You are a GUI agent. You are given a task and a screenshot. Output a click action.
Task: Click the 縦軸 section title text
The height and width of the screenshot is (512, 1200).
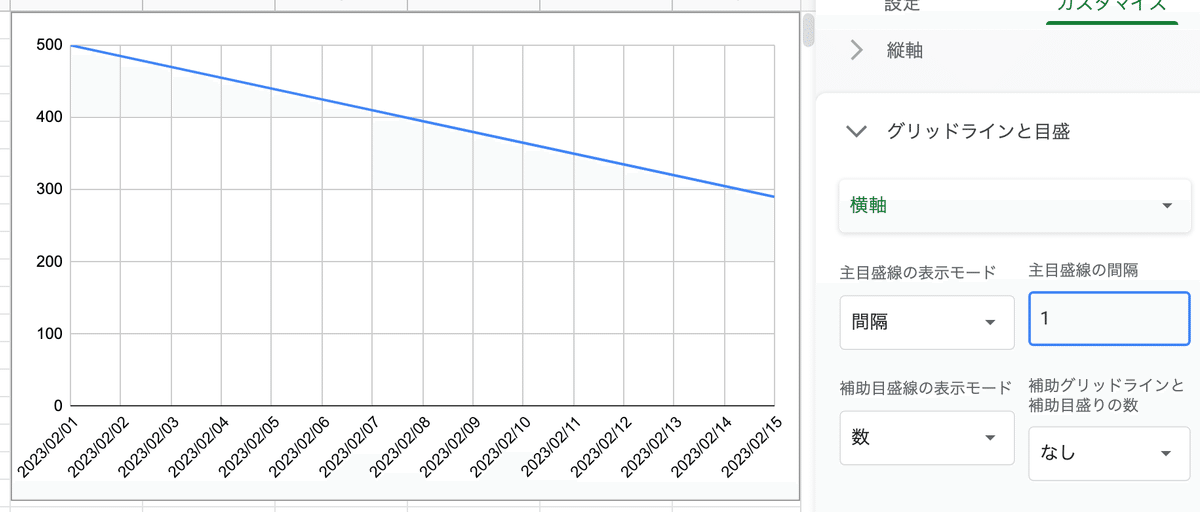click(905, 50)
